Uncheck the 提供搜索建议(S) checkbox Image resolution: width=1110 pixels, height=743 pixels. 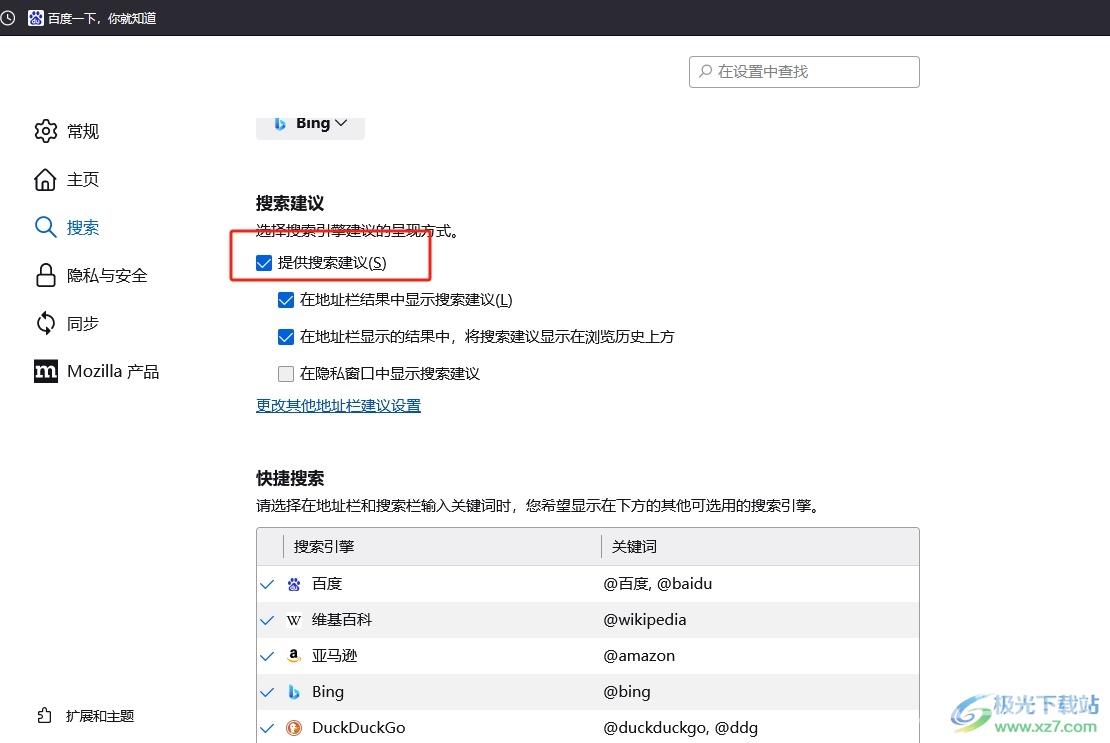(x=264, y=263)
